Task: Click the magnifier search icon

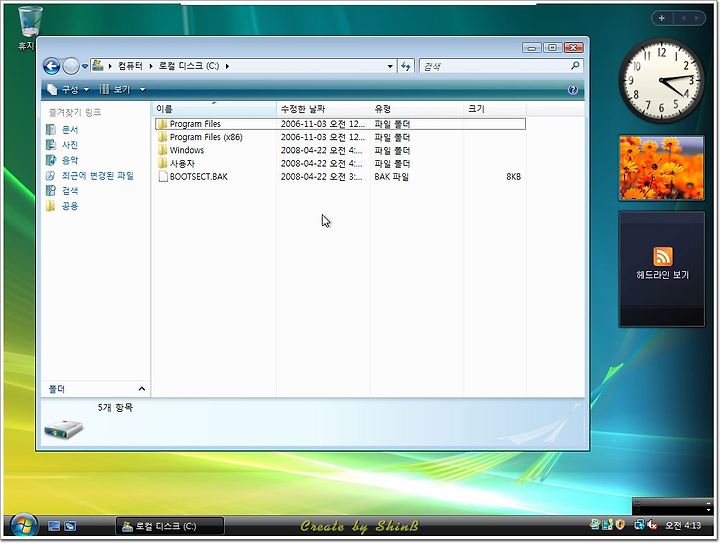Action: point(575,66)
